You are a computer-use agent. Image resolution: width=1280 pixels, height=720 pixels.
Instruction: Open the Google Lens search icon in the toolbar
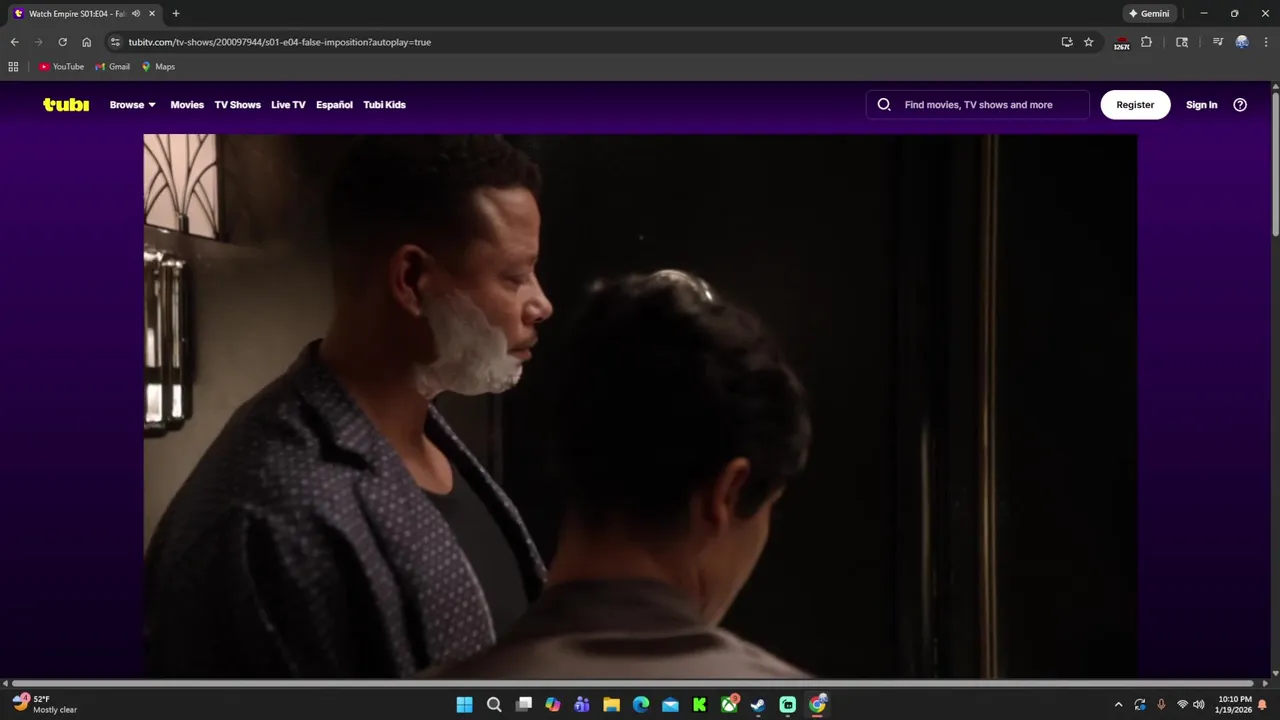tap(1182, 42)
